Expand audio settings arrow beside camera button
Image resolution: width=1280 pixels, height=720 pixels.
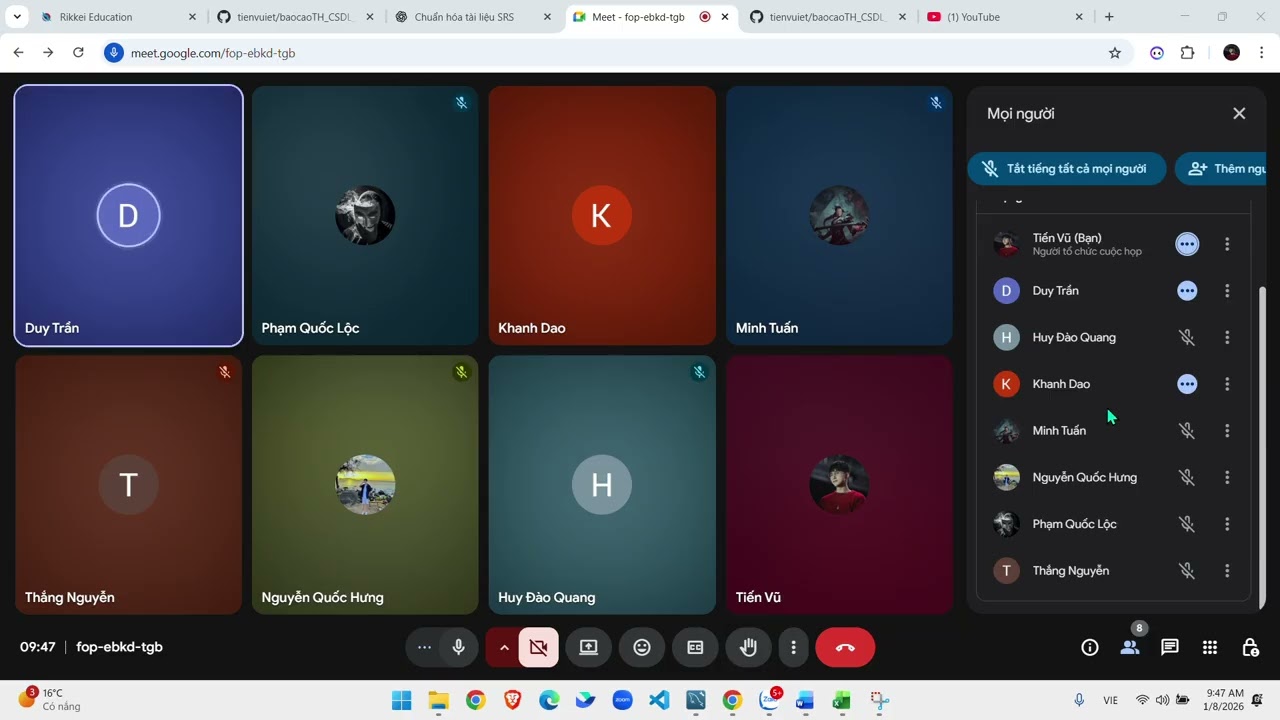(x=504, y=647)
